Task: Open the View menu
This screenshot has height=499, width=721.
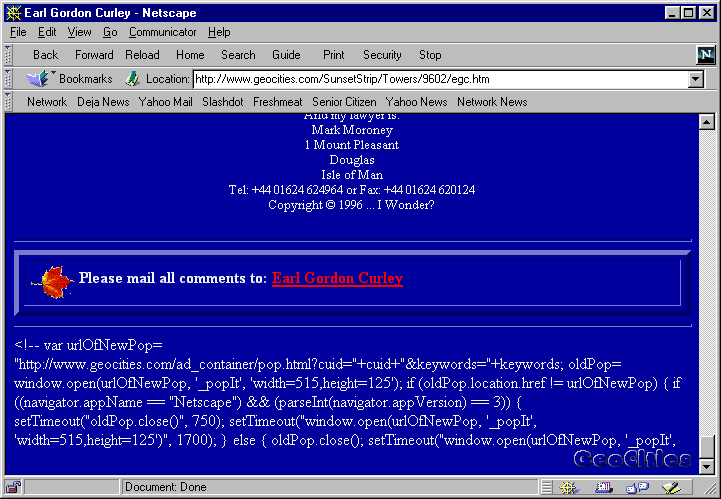Action: [79, 32]
